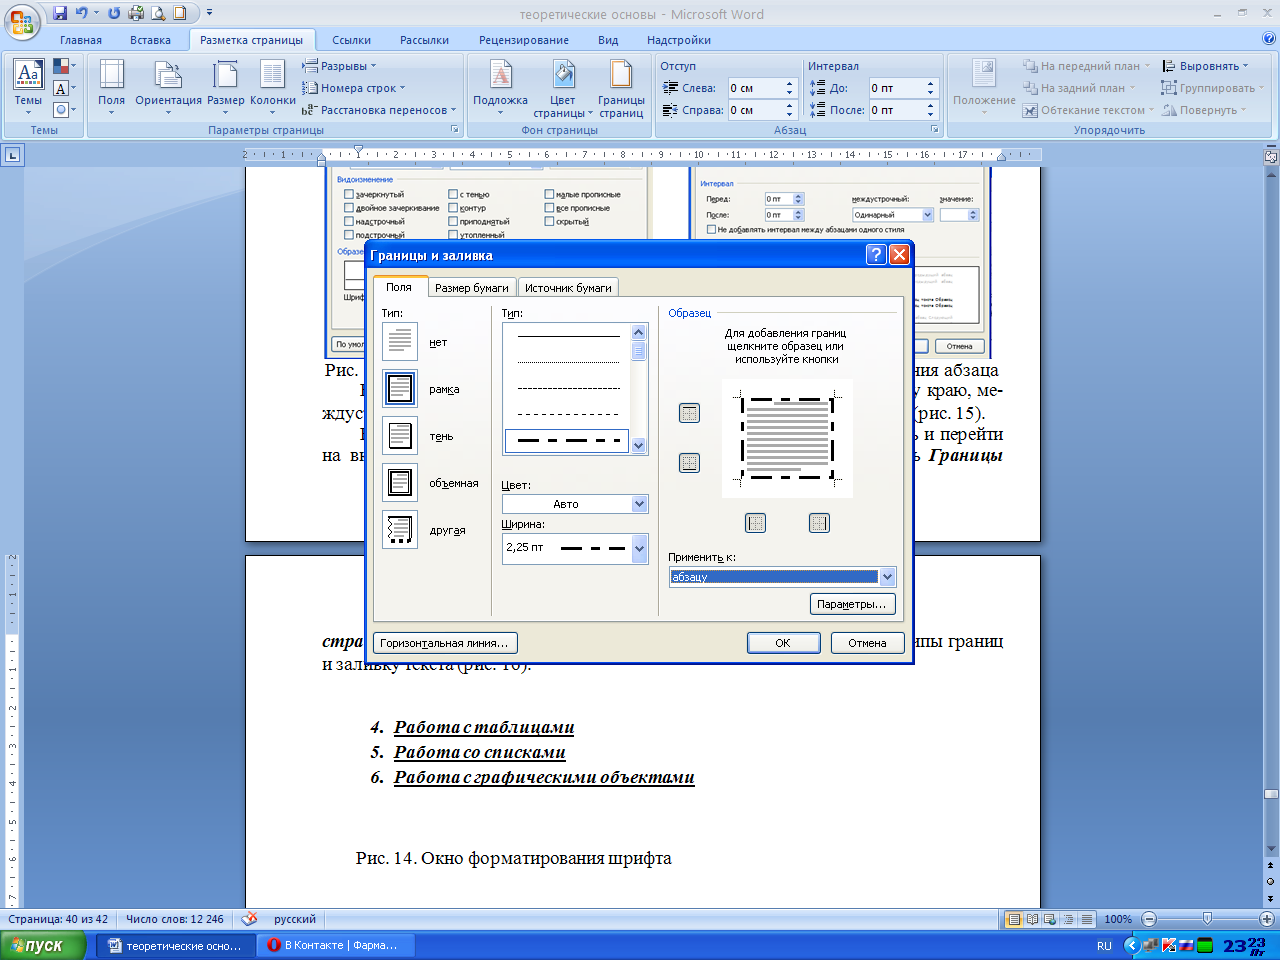Select the Границы страниц ribbon icon
The height and width of the screenshot is (960, 1280).
621,86
